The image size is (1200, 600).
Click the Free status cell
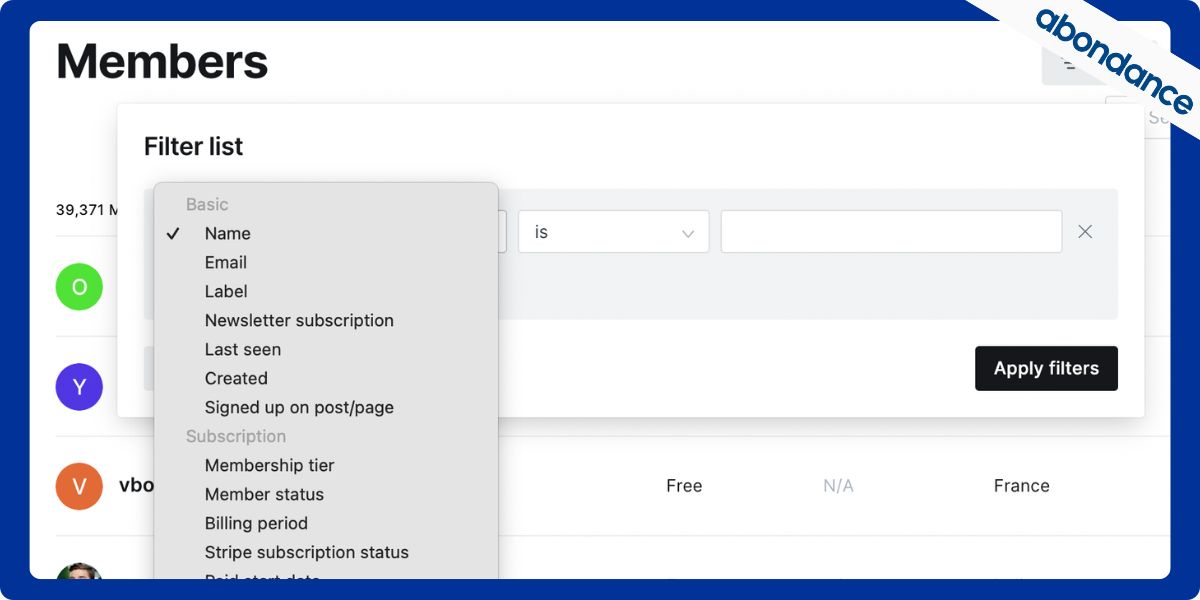[x=684, y=486]
